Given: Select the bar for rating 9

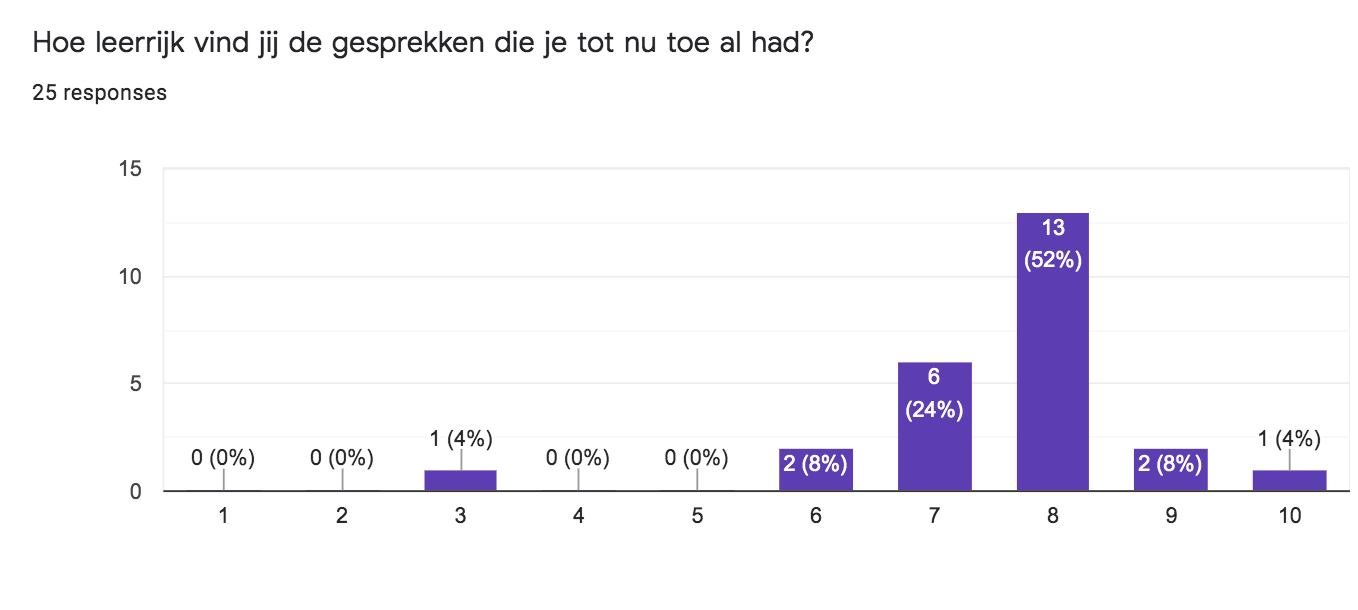Looking at the screenshot, I should 1171,470.
